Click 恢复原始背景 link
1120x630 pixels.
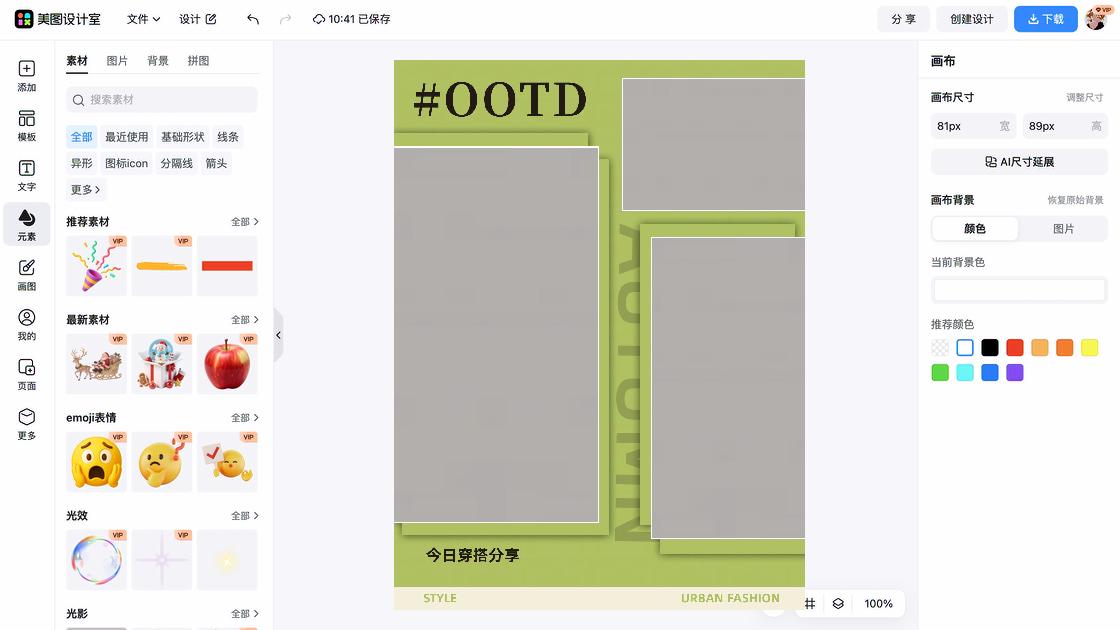(1075, 200)
